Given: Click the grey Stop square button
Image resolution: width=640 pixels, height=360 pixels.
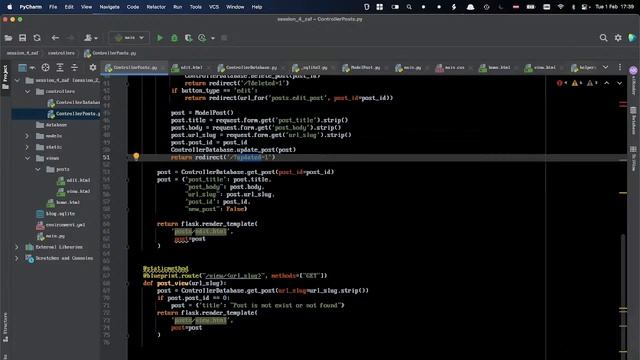Looking at the screenshot, I should 224,38.
